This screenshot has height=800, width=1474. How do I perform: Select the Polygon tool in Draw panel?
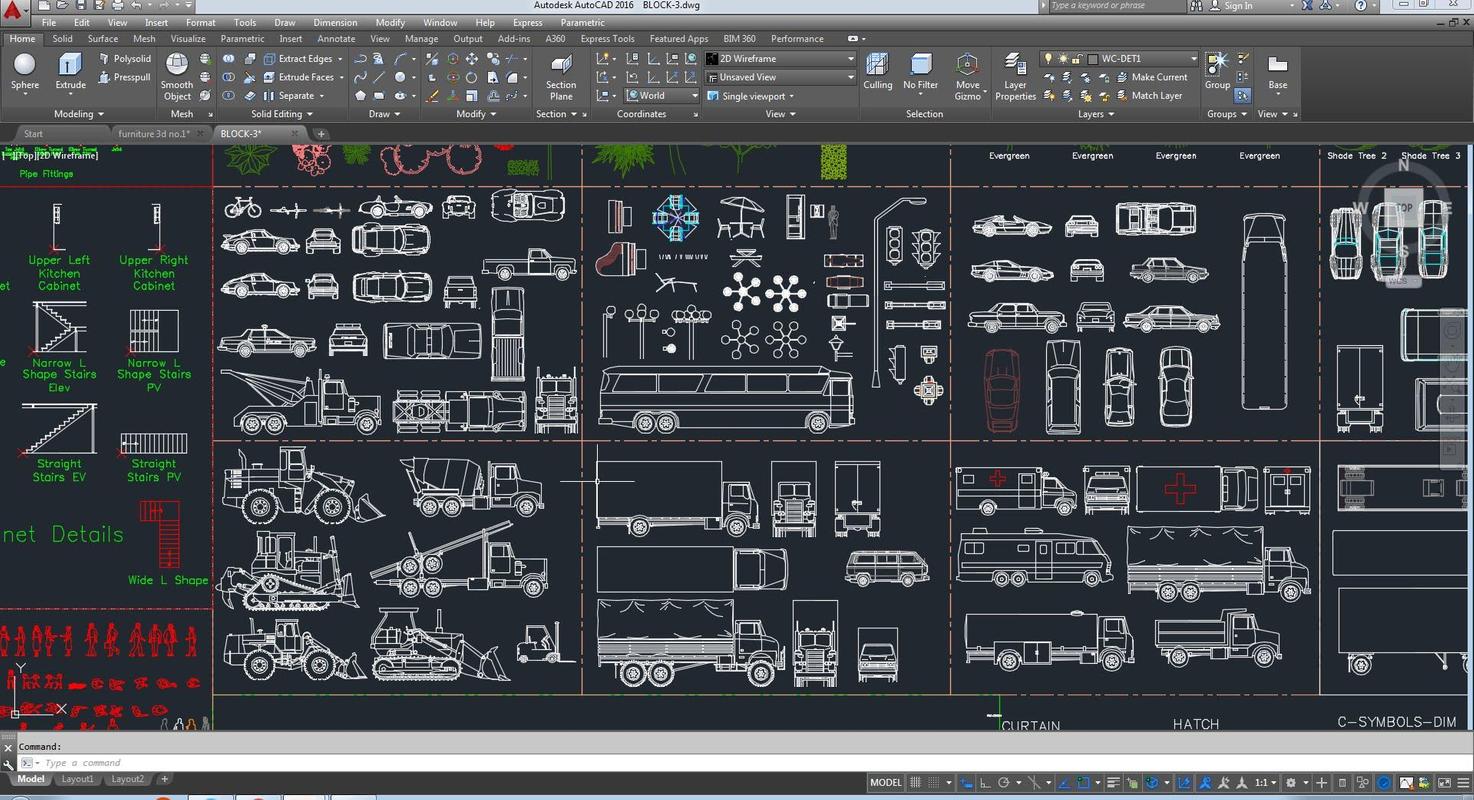tap(360, 96)
